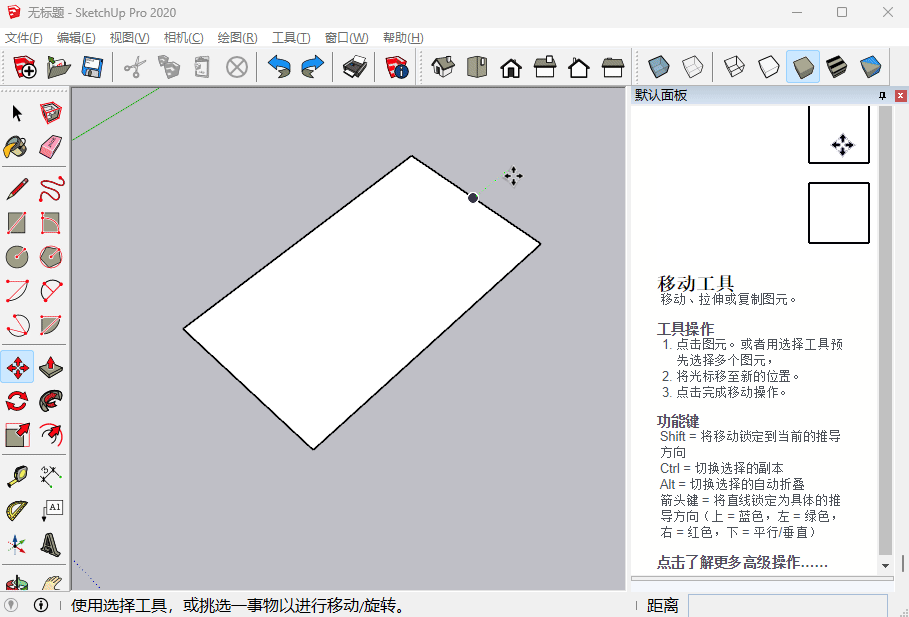The height and width of the screenshot is (617, 909).
Task: Click the Undo arrow in toolbar
Action: (x=279, y=67)
